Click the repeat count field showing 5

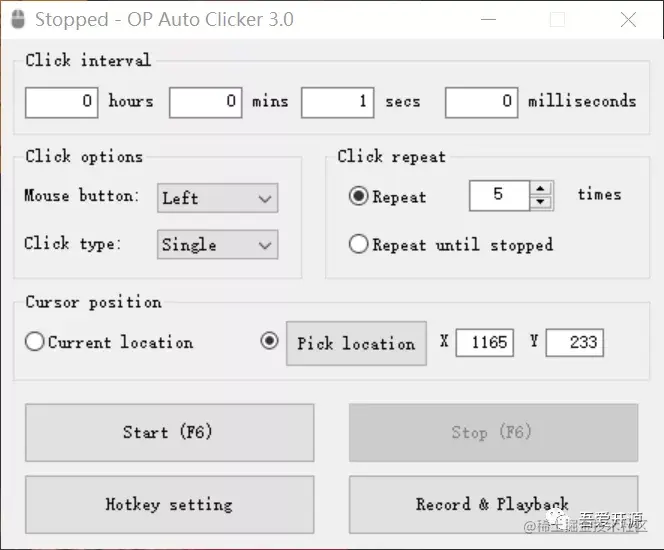tap(499, 195)
